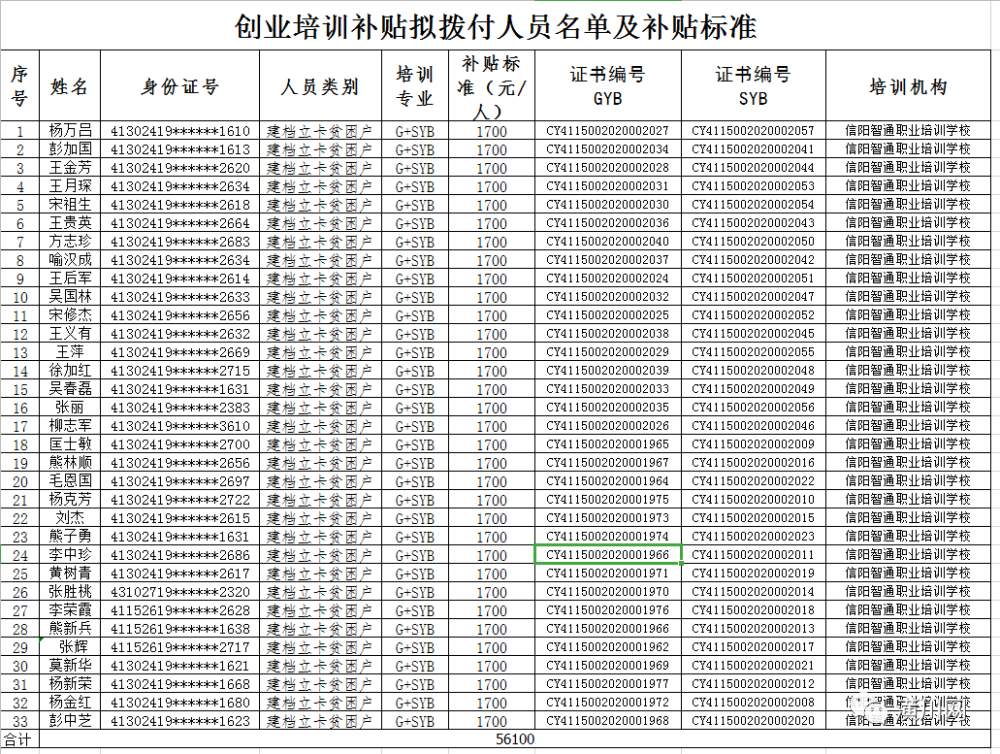The width and height of the screenshot is (1000, 754).
Task: Select the name cell 张胜桃
Action: click(70, 592)
